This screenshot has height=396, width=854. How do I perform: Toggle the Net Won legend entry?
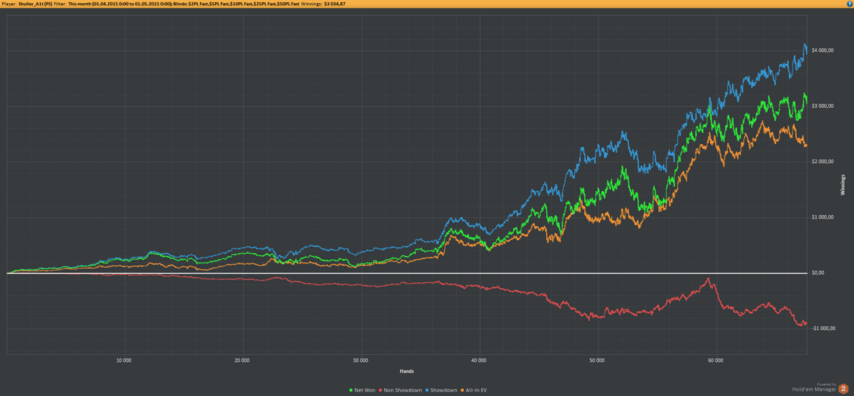click(362, 389)
